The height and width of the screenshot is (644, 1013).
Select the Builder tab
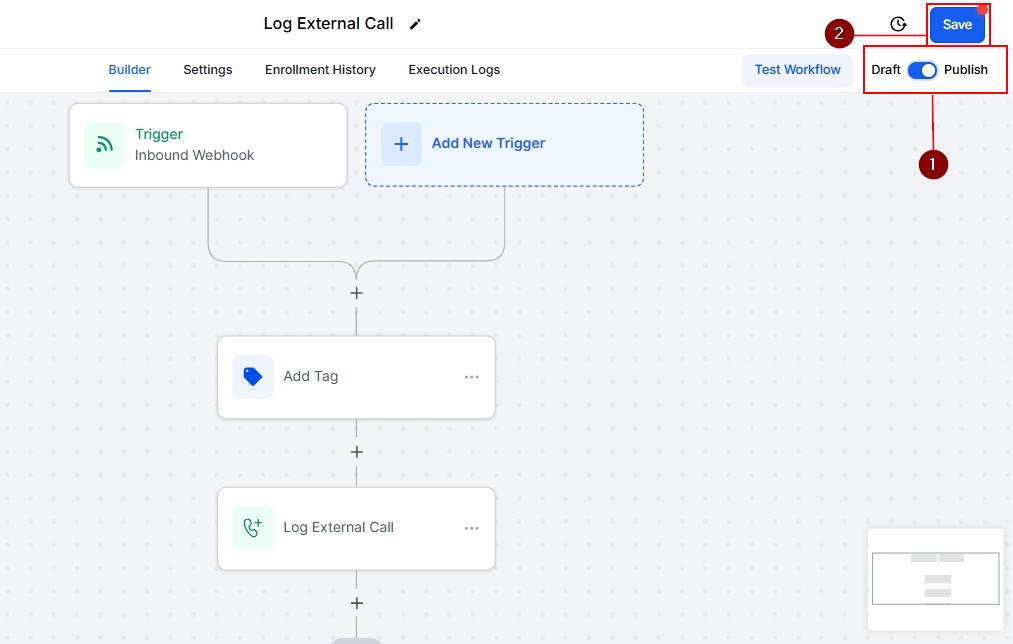[x=130, y=70]
